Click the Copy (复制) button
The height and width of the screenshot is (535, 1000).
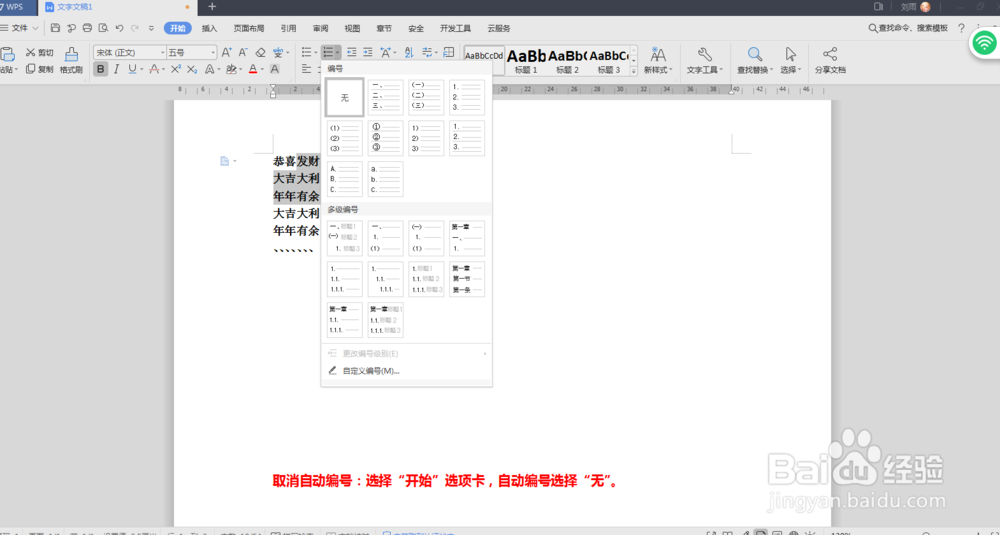[x=40, y=69]
